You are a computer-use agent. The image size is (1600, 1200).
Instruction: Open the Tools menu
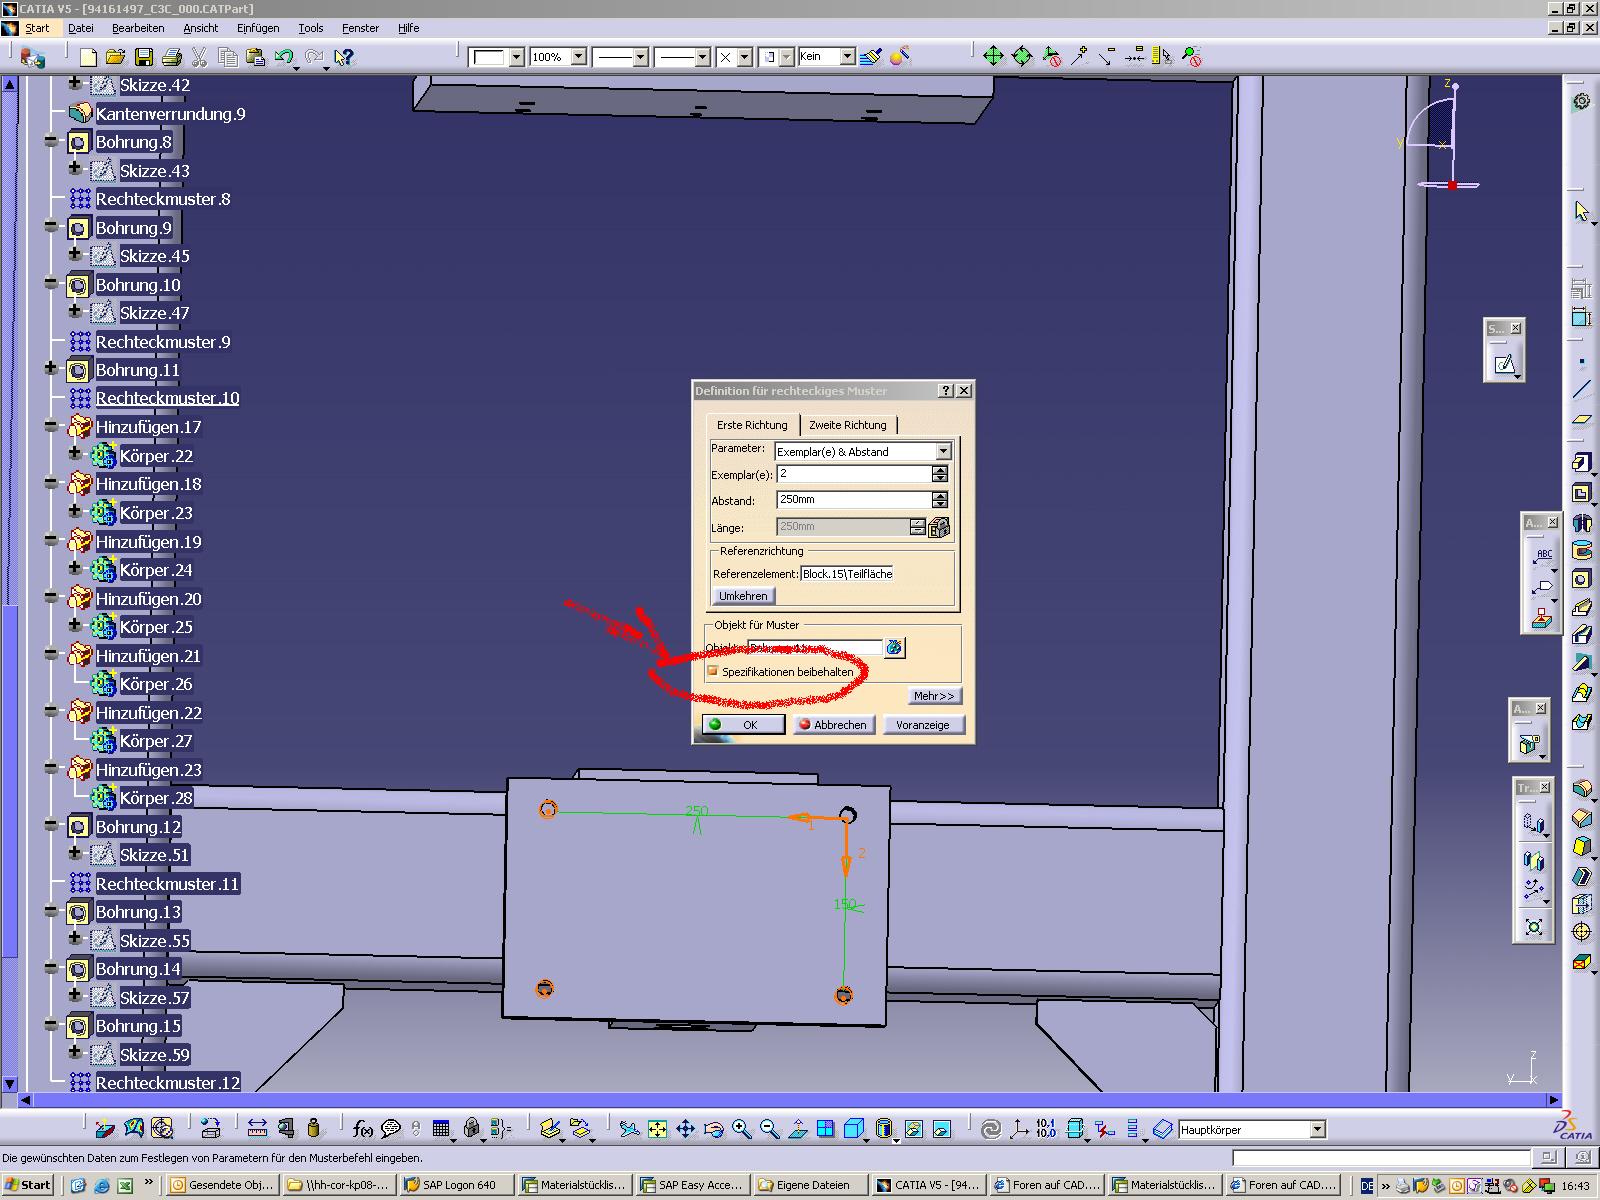coord(310,28)
